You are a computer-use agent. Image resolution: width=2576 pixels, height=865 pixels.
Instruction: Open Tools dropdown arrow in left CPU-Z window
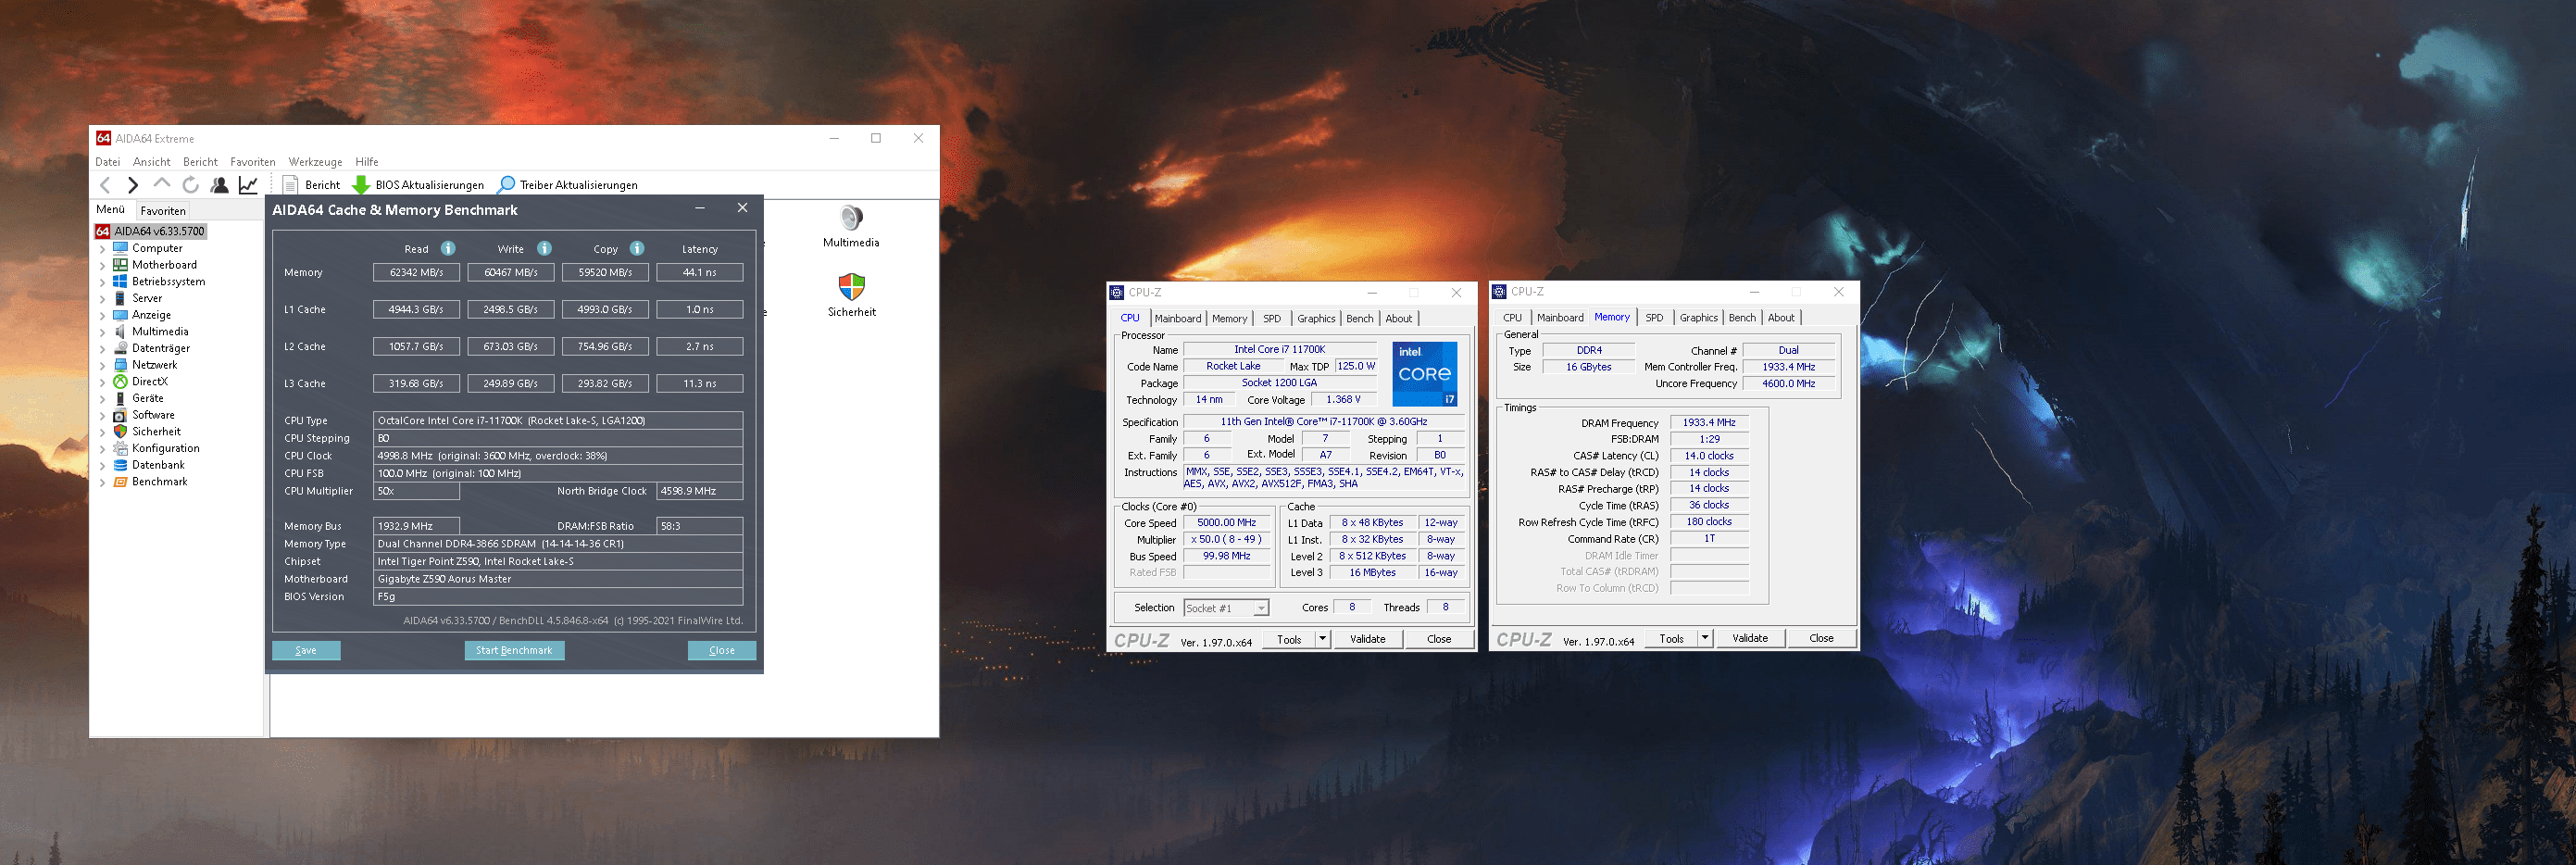[1322, 639]
